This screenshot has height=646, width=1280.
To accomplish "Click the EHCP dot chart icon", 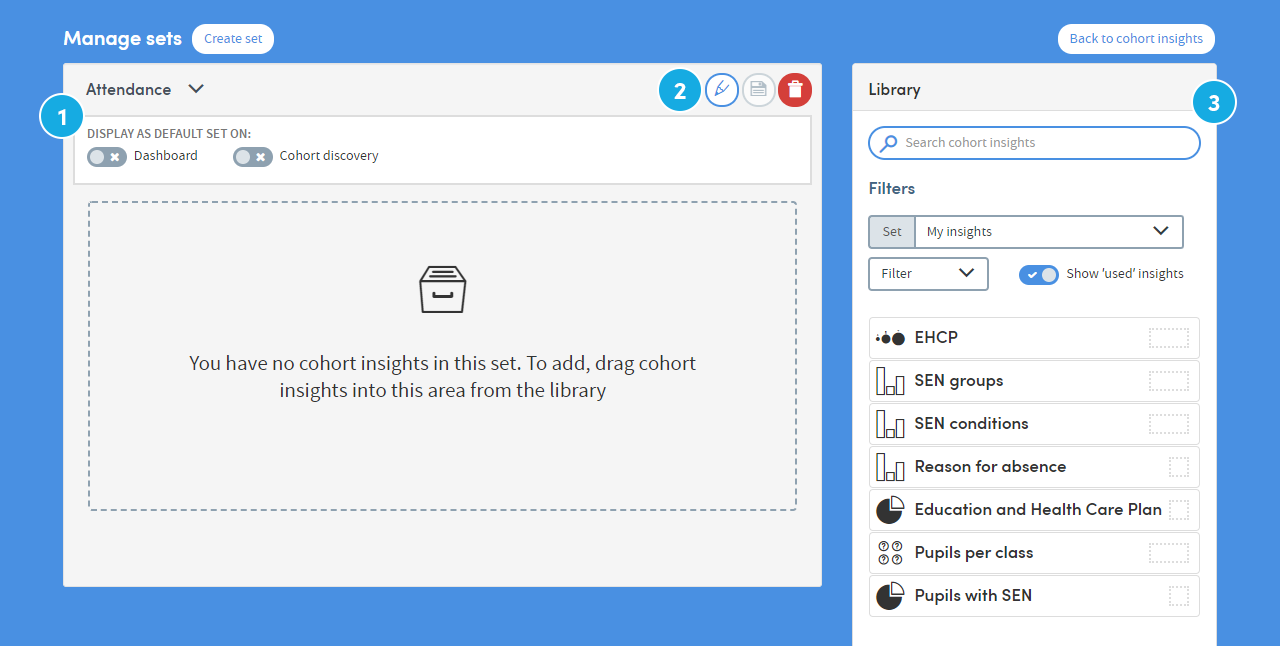I will click(890, 338).
